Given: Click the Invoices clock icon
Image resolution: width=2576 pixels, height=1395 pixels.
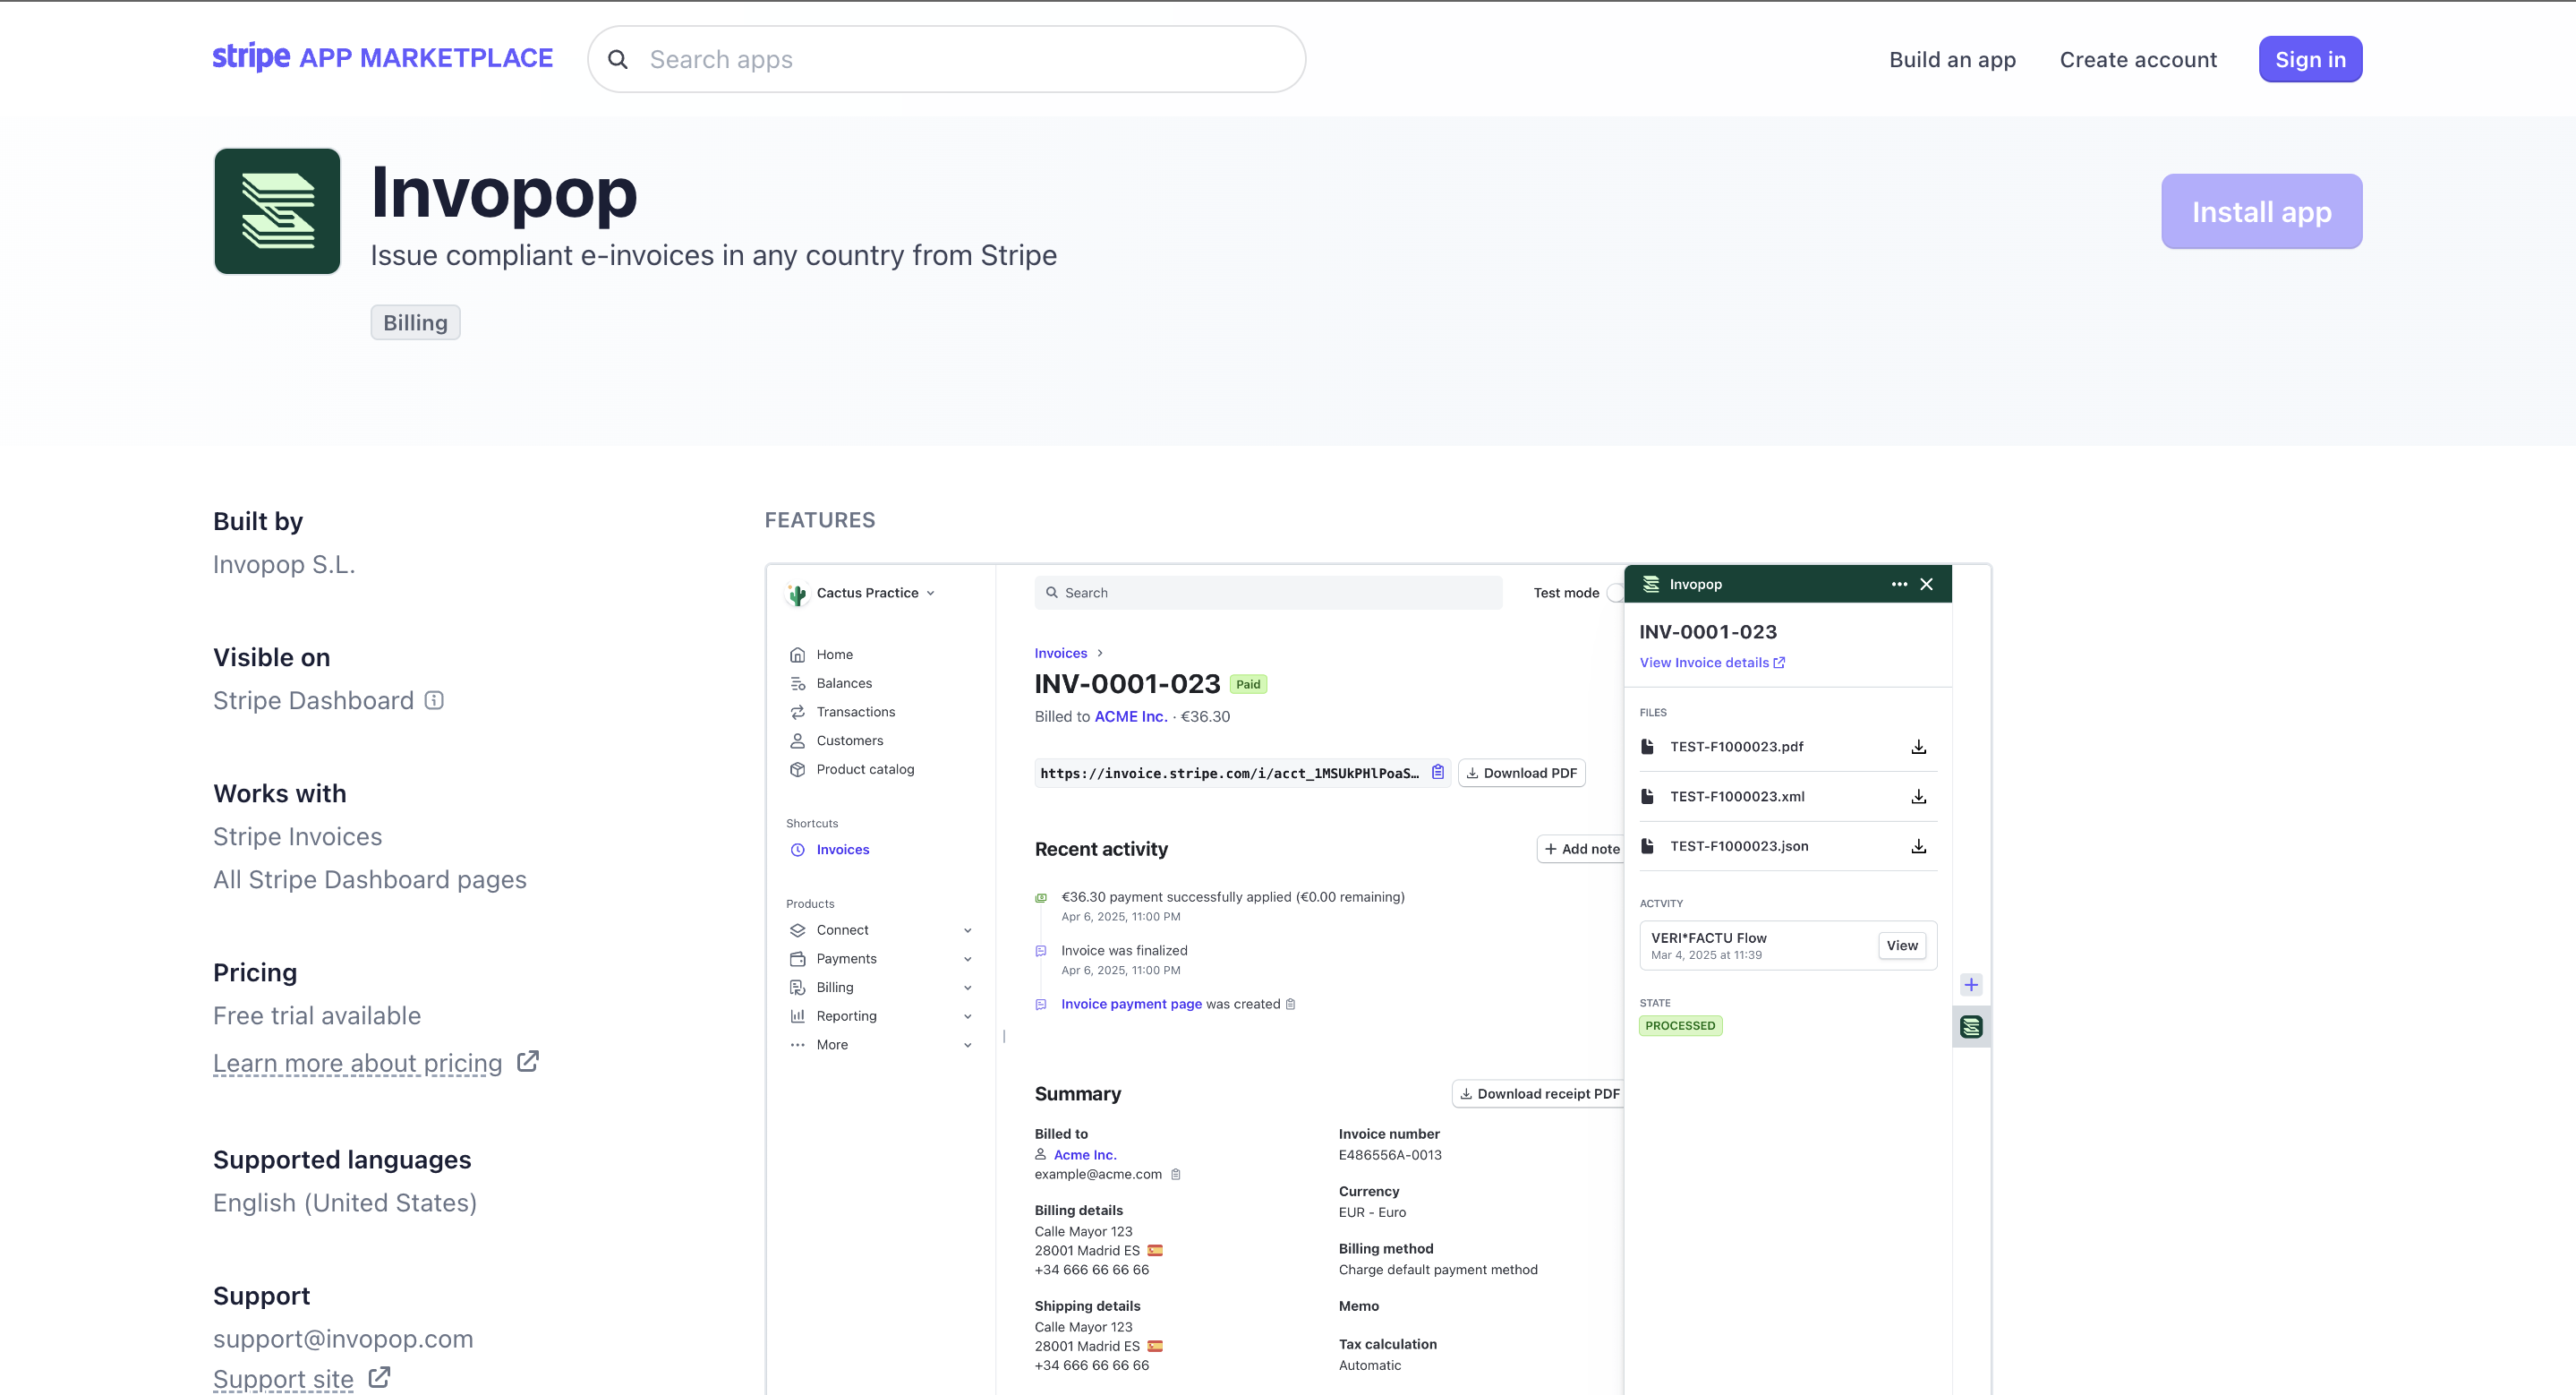Looking at the screenshot, I should (797, 850).
